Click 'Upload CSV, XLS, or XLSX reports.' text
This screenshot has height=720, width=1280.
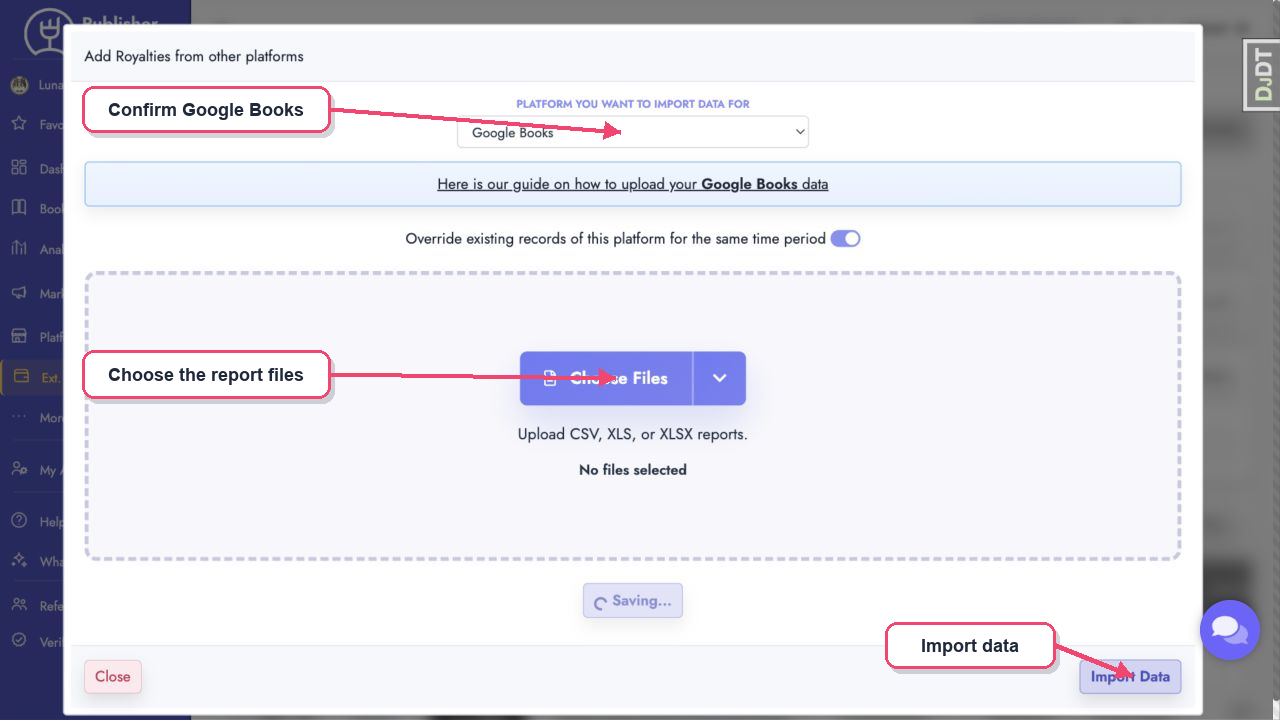click(633, 435)
